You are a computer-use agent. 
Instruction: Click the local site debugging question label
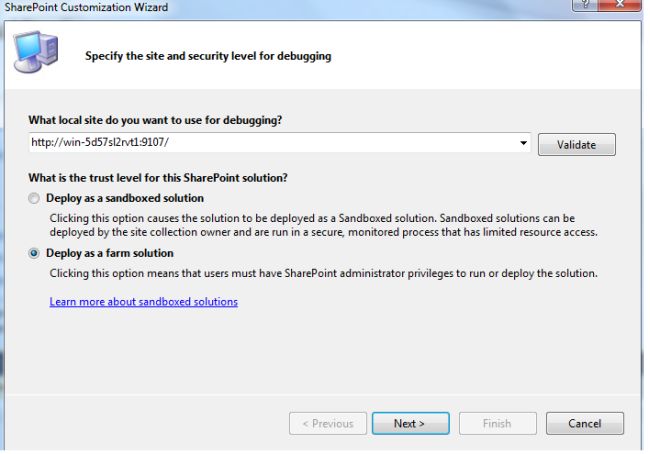click(x=155, y=121)
